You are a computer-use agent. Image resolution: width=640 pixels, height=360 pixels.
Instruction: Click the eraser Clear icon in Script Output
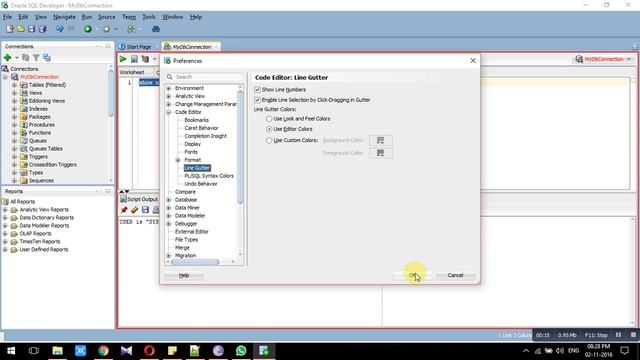pyautogui.click(x=135, y=210)
